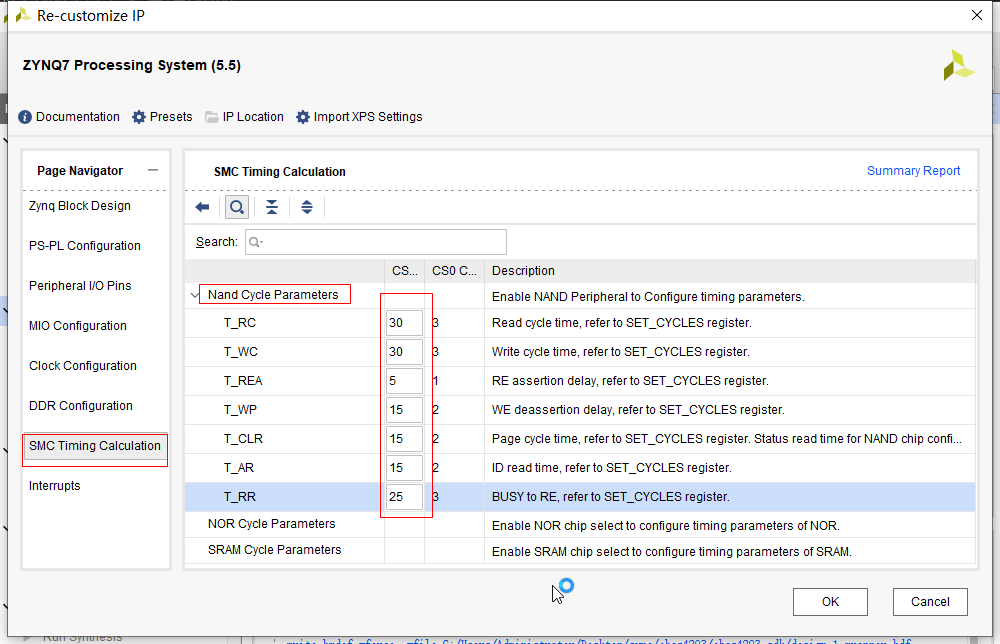Collapse the Page Navigator panel
This screenshot has height=644, width=1000.
152,170
